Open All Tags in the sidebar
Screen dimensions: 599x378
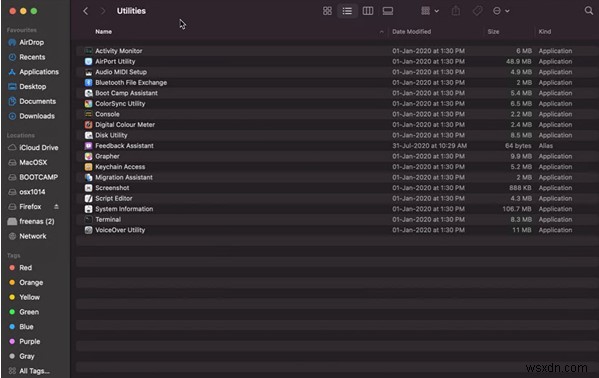point(34,371)
